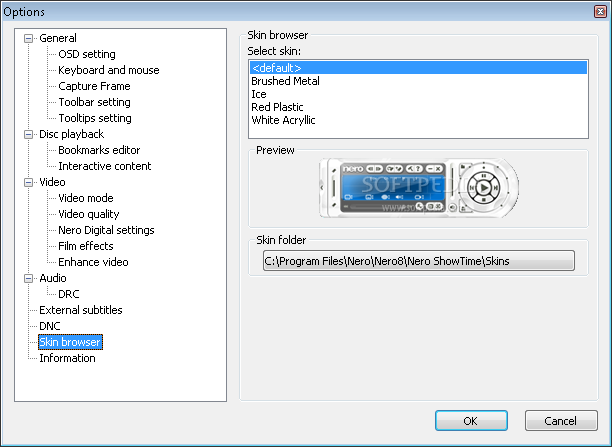Open OSD setting page
612x447 pixels.
pos(87,54)
